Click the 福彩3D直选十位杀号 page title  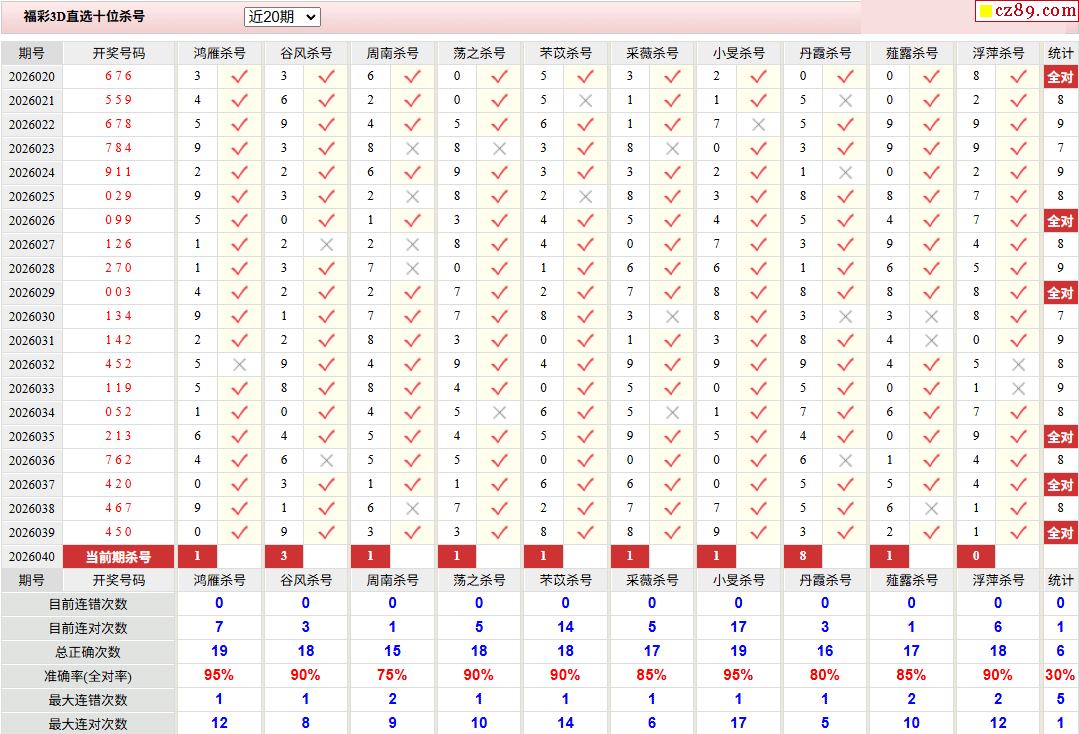[84, 17]
